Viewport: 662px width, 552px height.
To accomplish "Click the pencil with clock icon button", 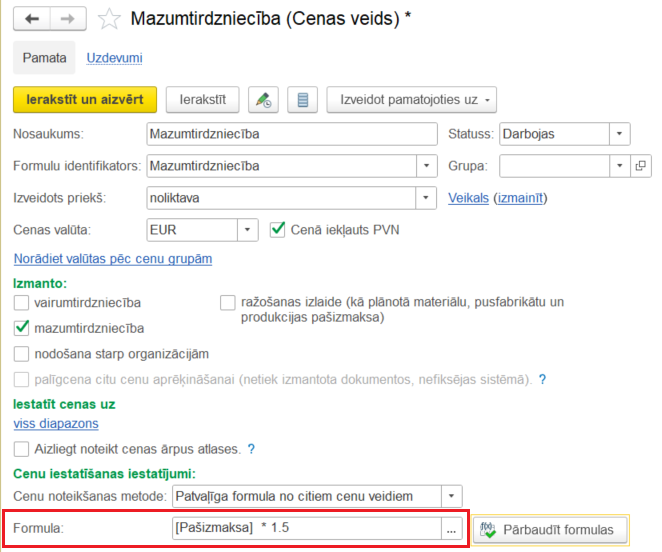I will tap(263, 100).
